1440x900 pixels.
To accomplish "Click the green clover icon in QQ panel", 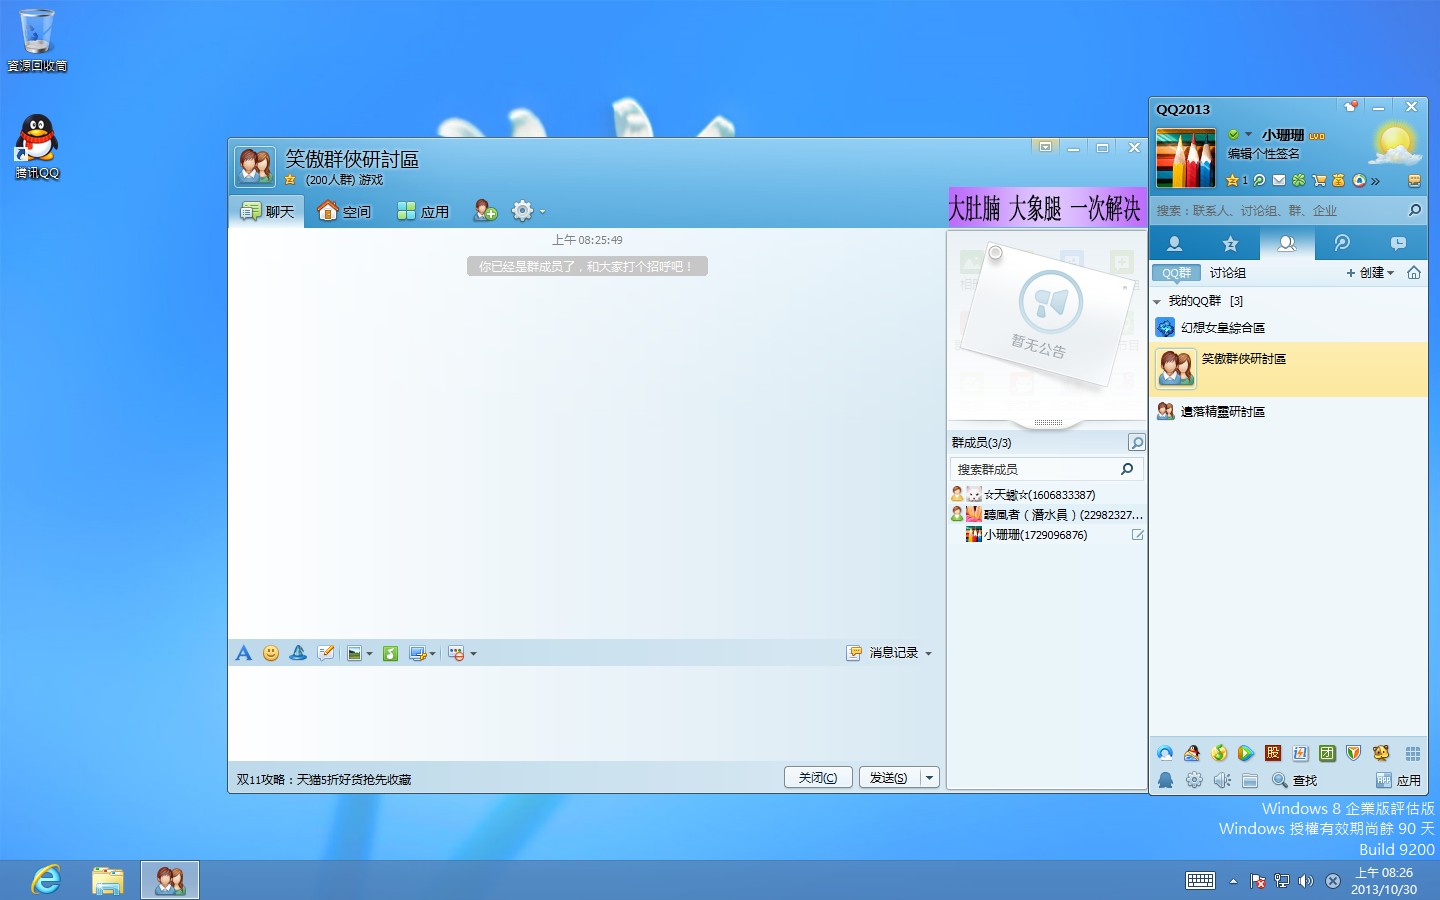I will point(1299,181).
